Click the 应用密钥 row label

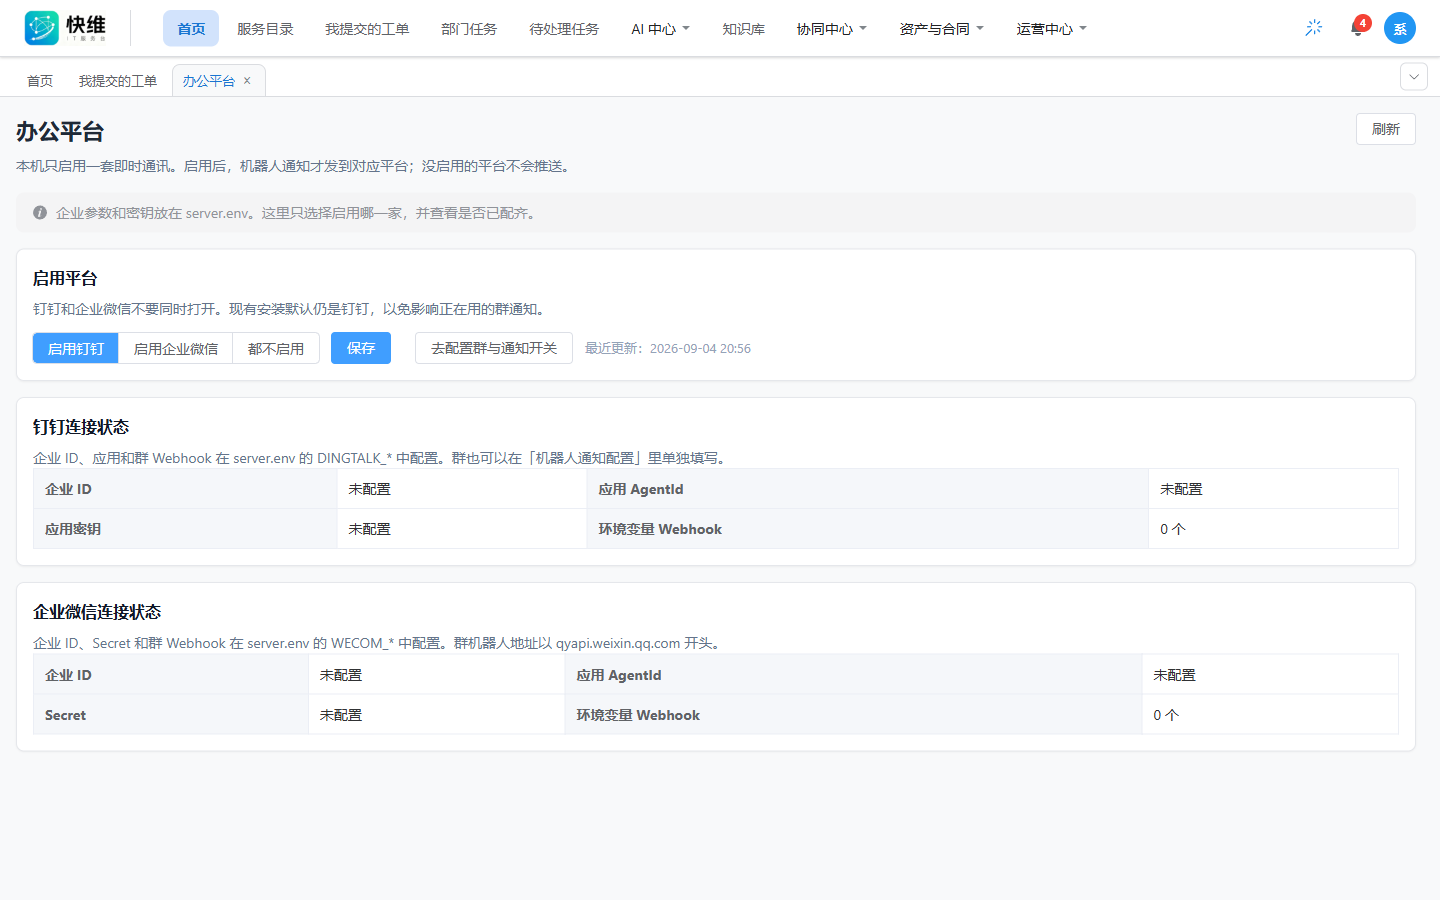73,529
